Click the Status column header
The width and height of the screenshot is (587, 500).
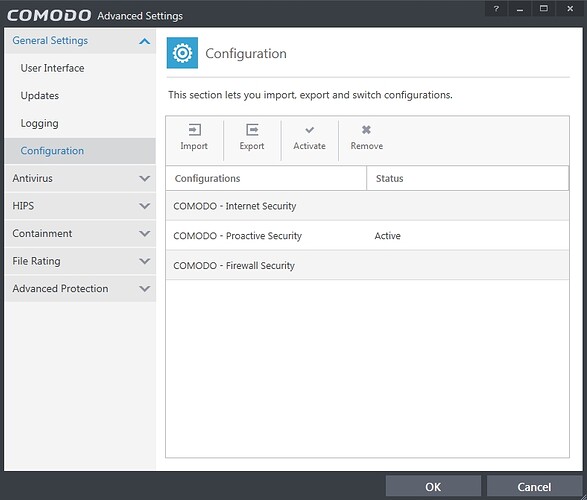[468, 179]
